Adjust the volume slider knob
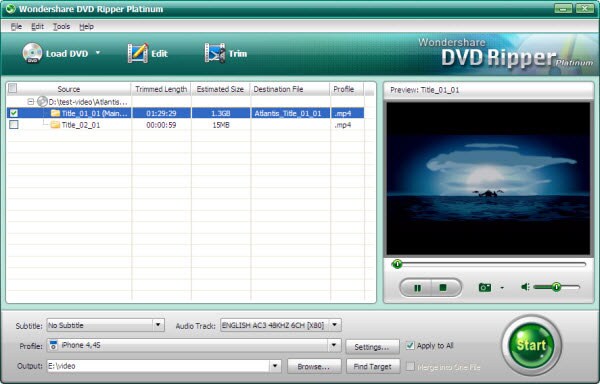This screenshot has width=600, height=384. click(556, 286)
